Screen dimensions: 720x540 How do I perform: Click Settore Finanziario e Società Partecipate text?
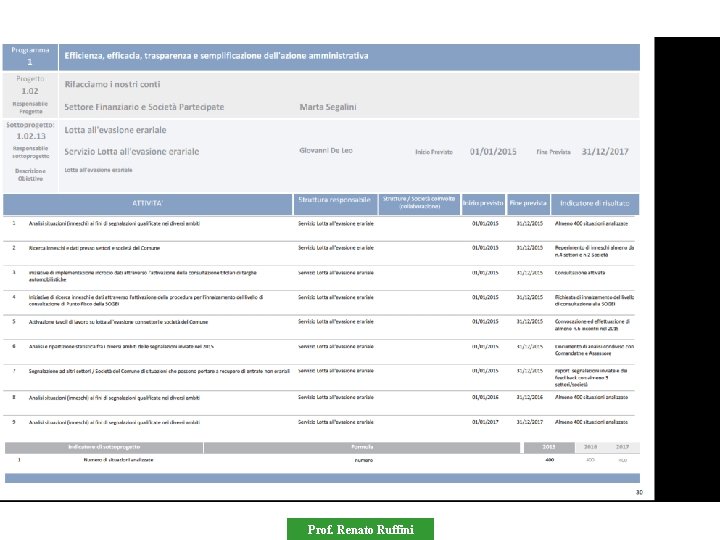[144, 107]
